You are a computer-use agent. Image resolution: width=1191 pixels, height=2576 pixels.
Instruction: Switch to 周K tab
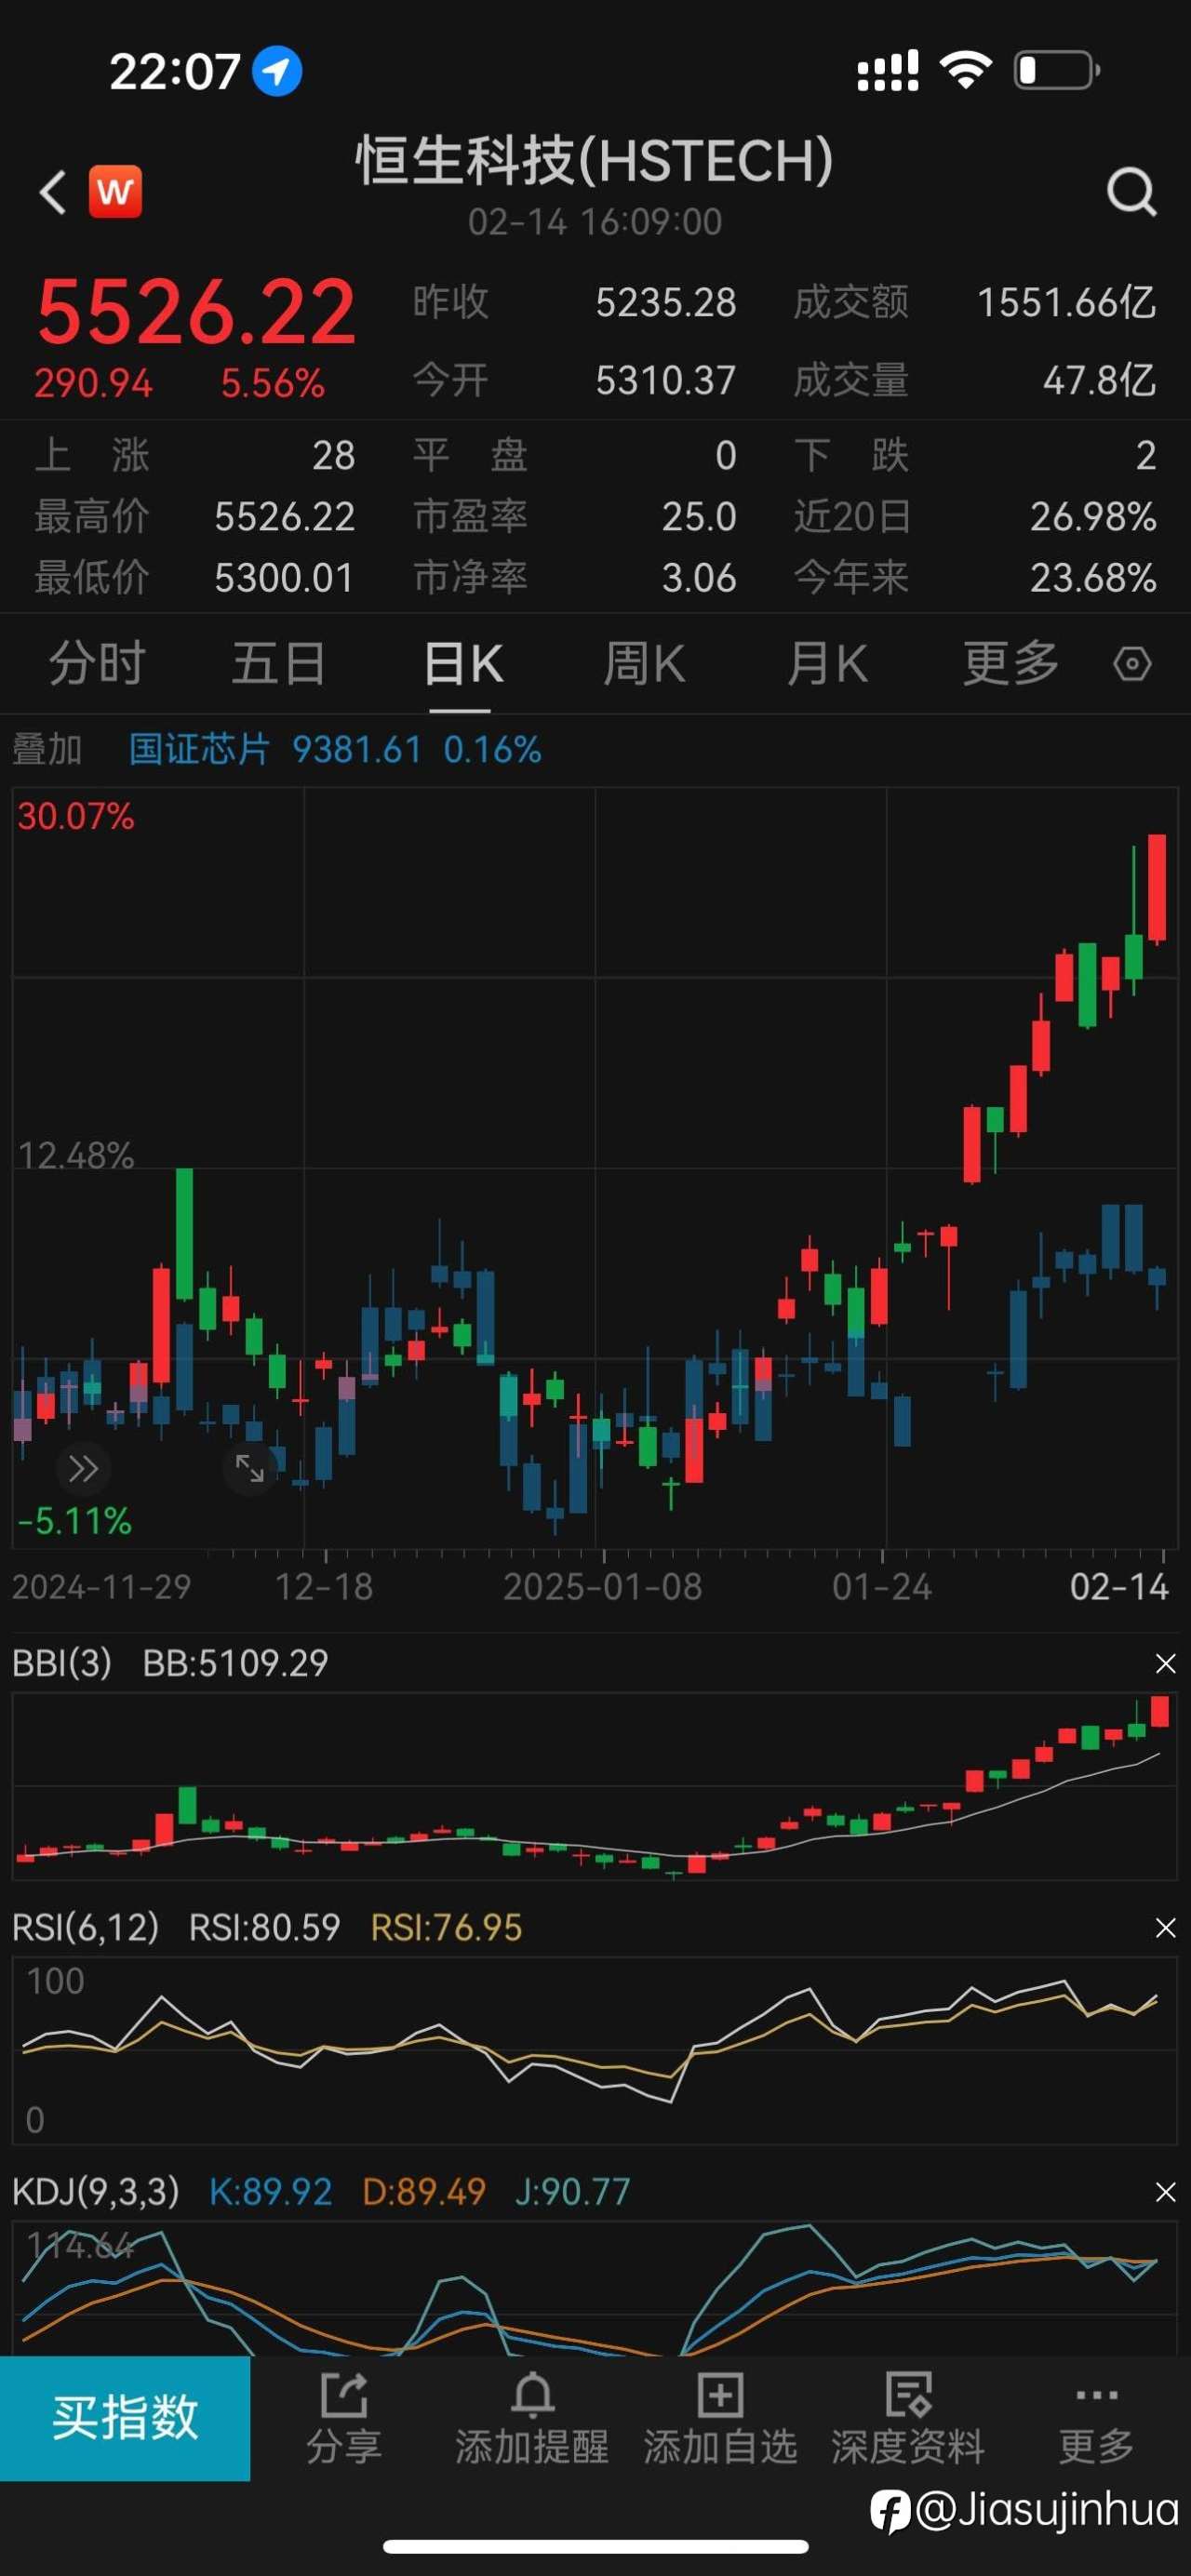(644, 663)
